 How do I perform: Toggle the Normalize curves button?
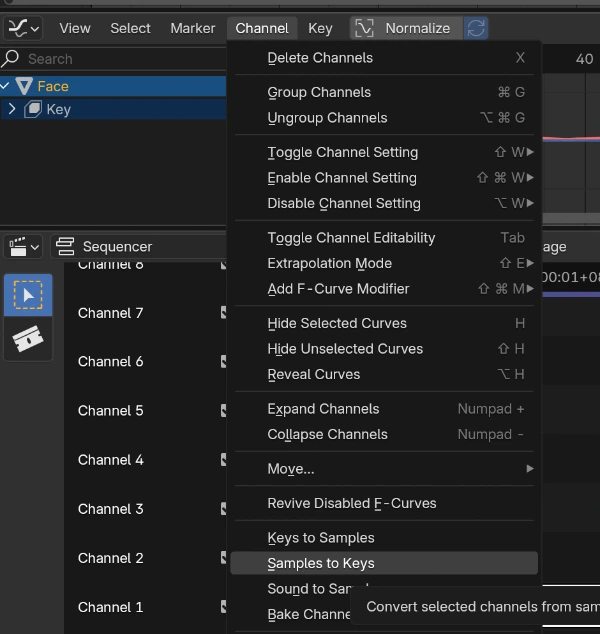(x=405, y=28)
